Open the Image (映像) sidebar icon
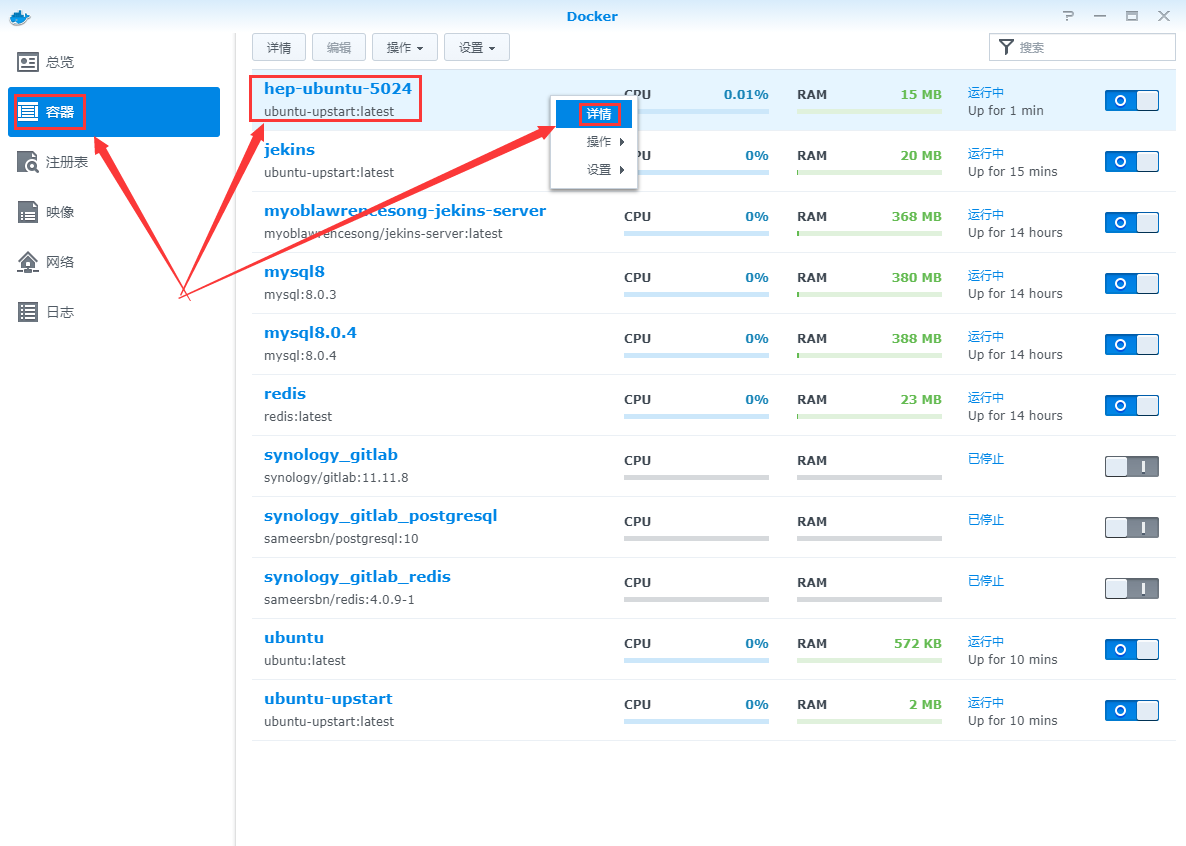This screenshot has width=1186, height=846. [x=28, y=212]
